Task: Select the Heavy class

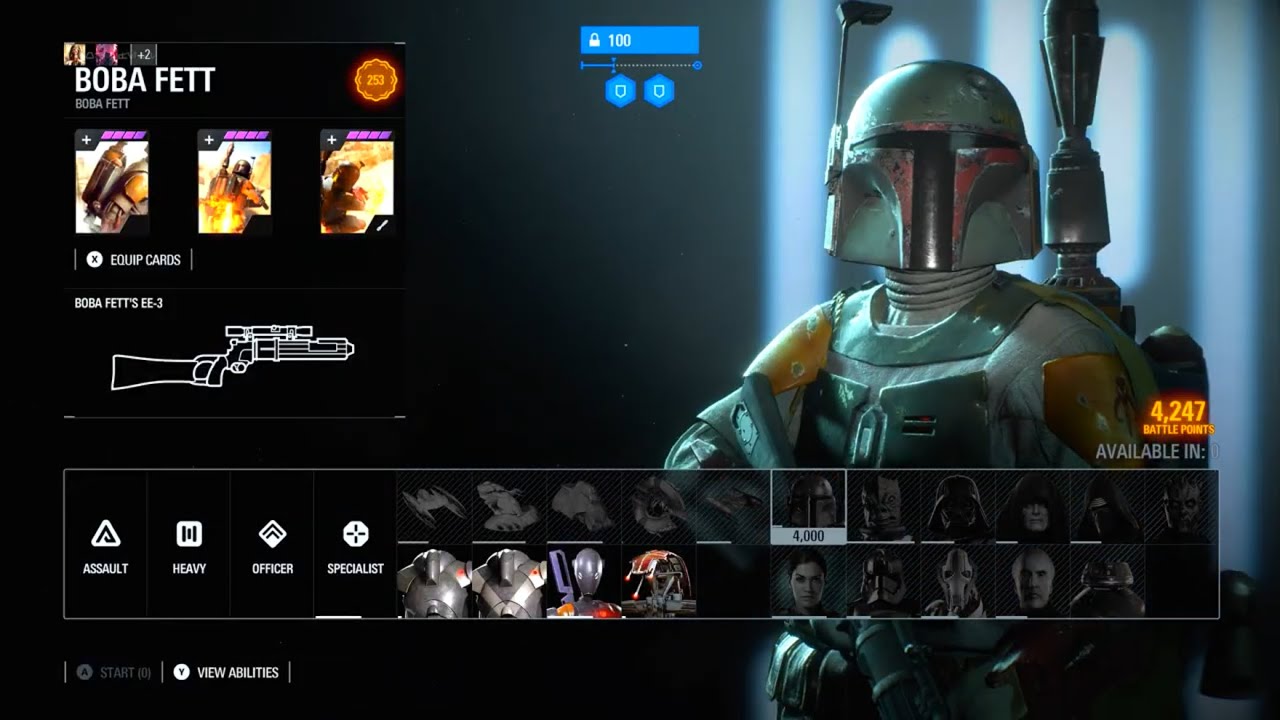Action: click(x=189, y=544)
